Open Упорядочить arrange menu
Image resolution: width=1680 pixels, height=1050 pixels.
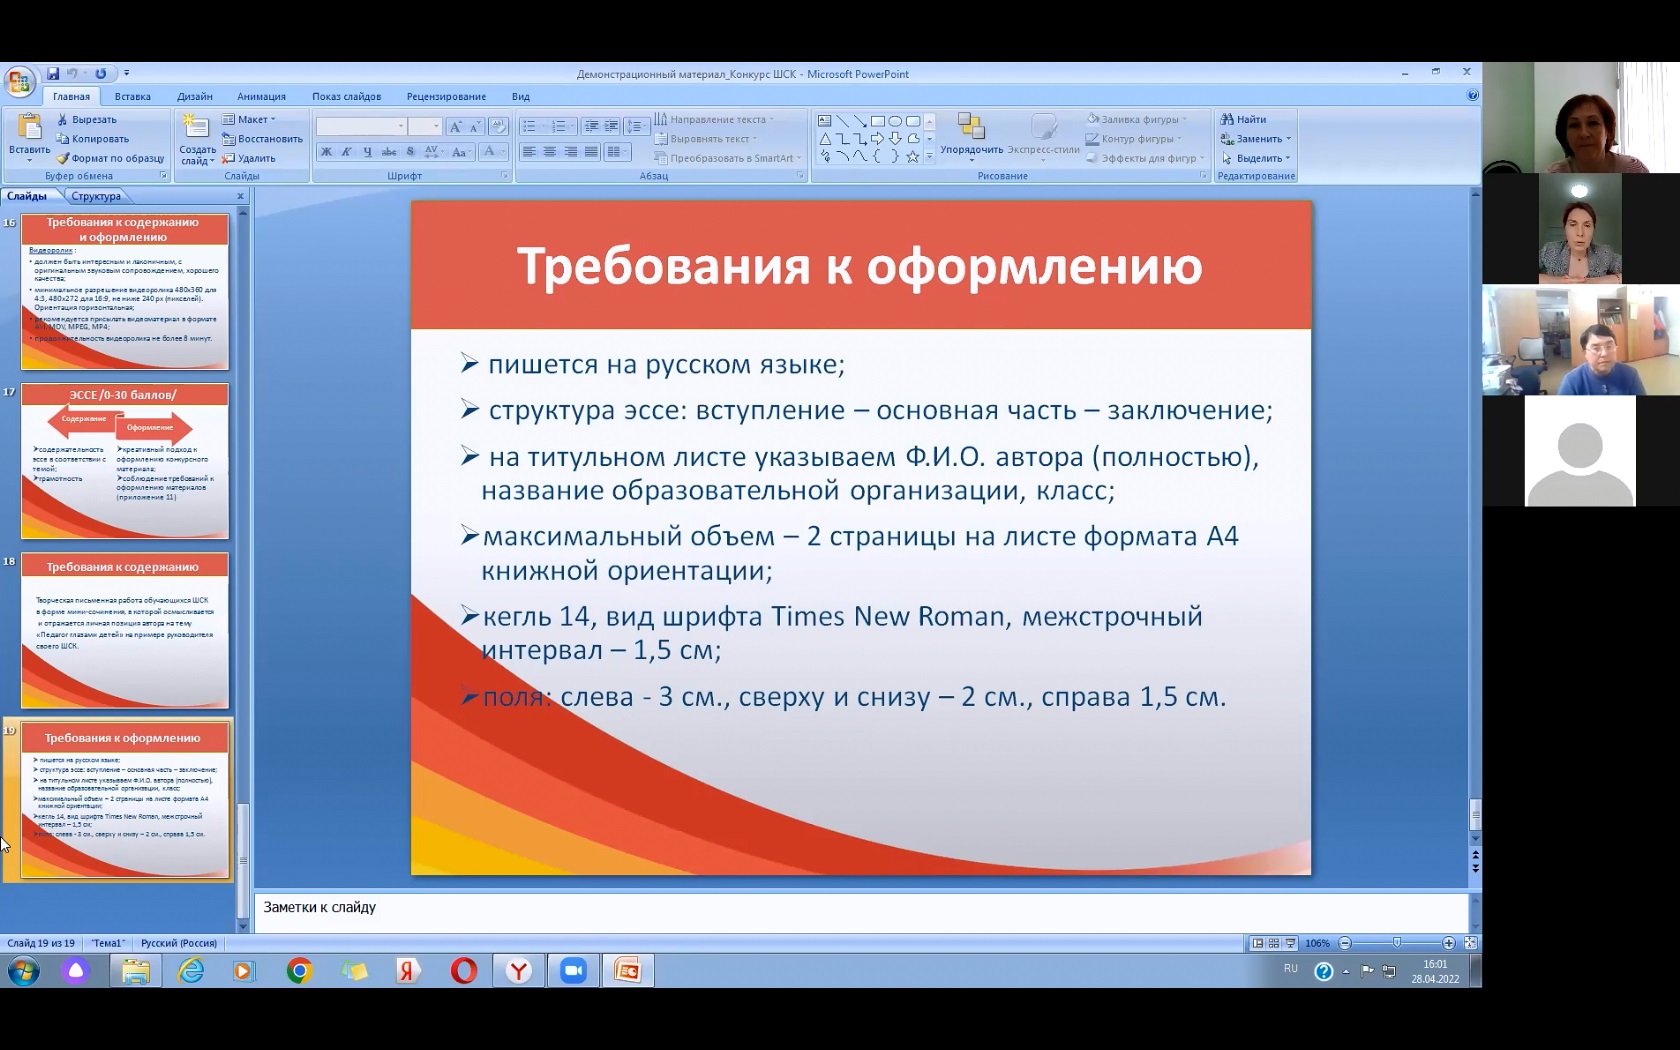pos(971,136)
